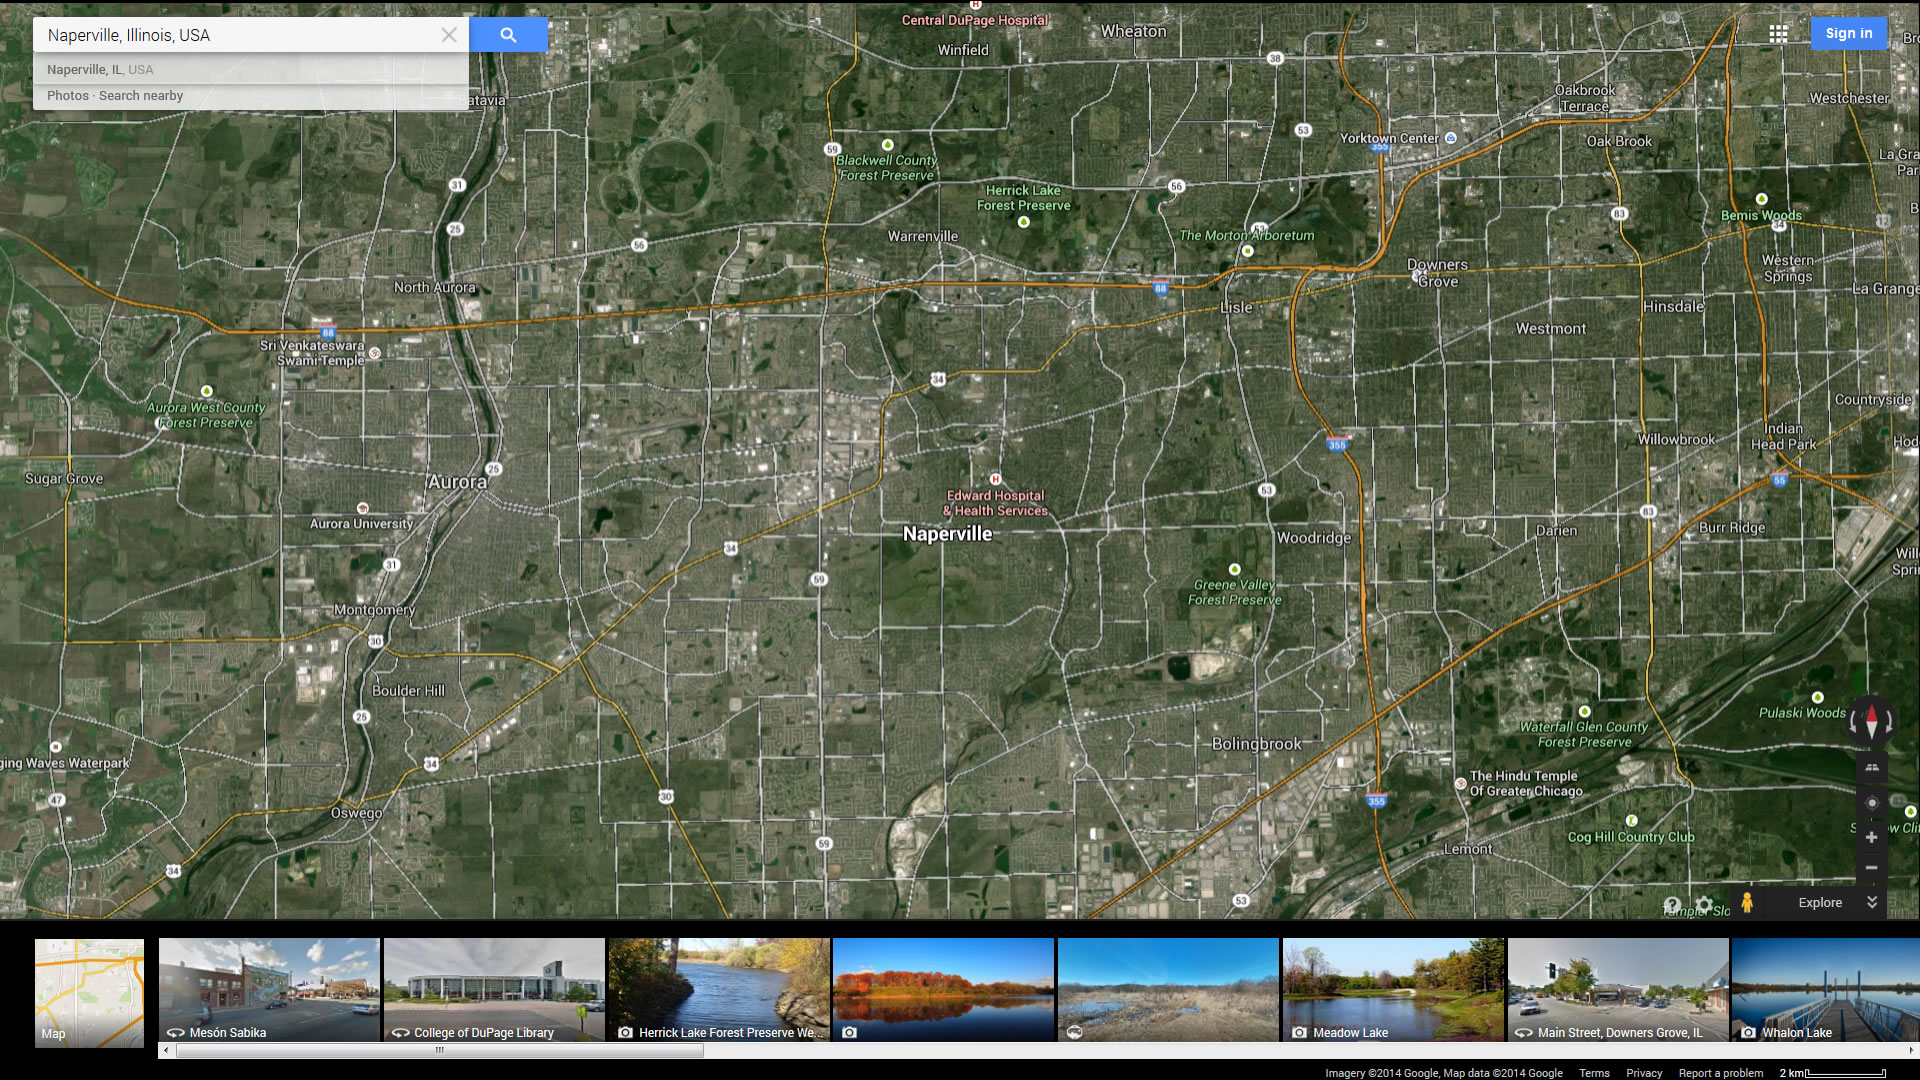Select the Street View pegman

coord(1747,902)
